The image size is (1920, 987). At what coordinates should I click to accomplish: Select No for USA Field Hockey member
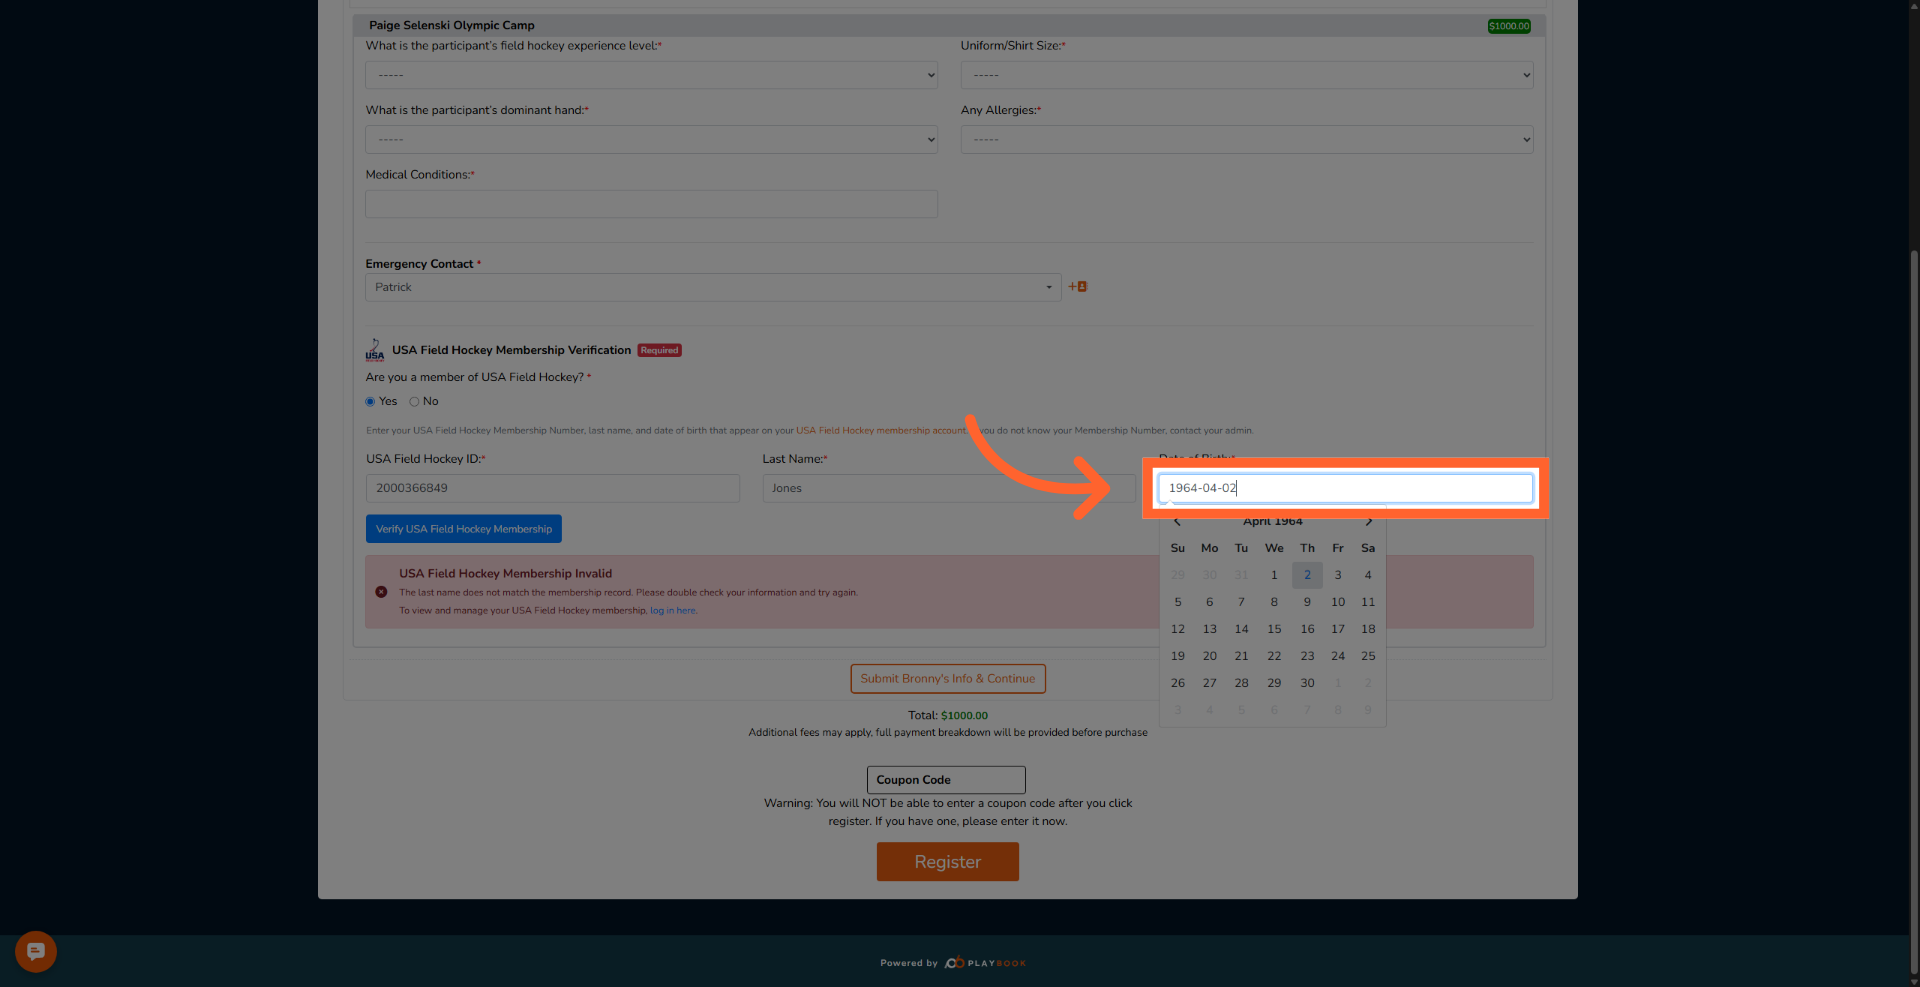(414, 402)
